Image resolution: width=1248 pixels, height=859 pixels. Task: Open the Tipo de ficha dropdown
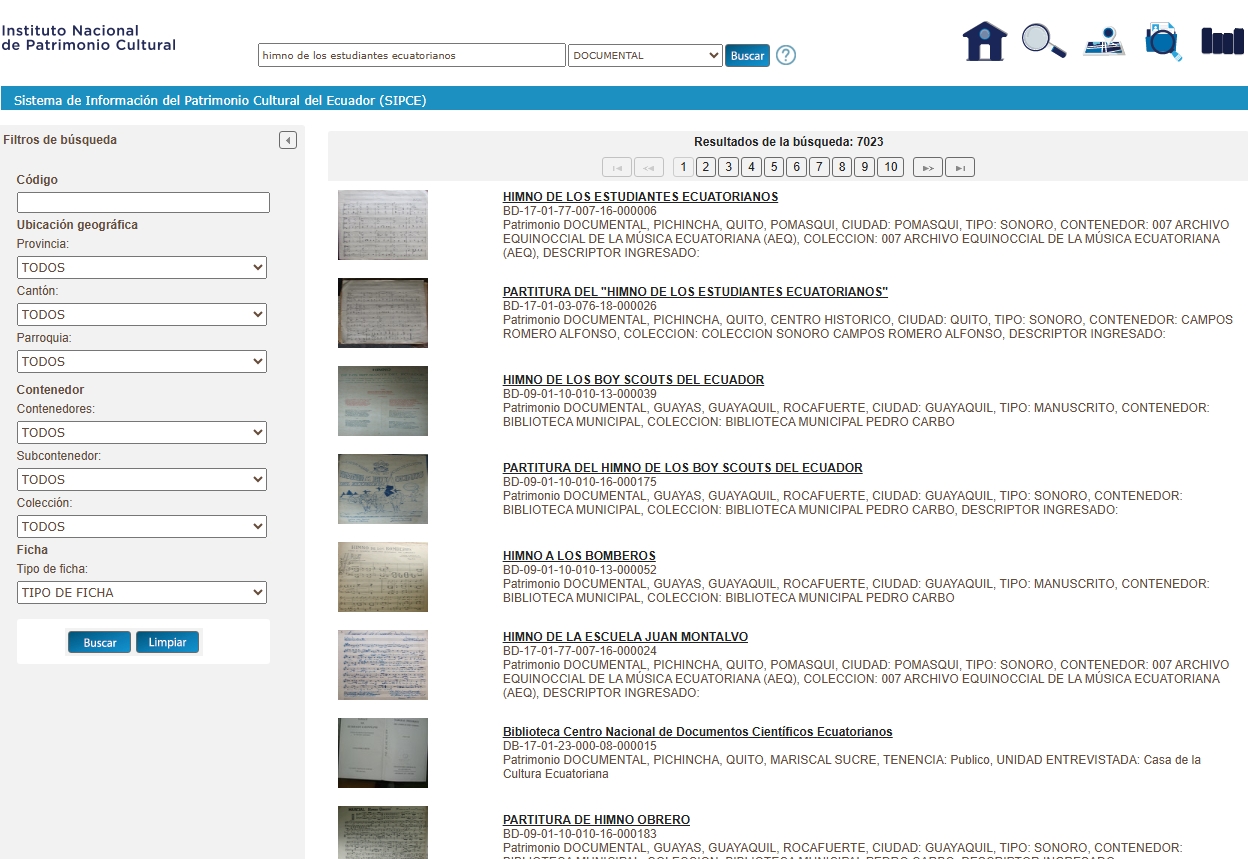pos(142,593)
